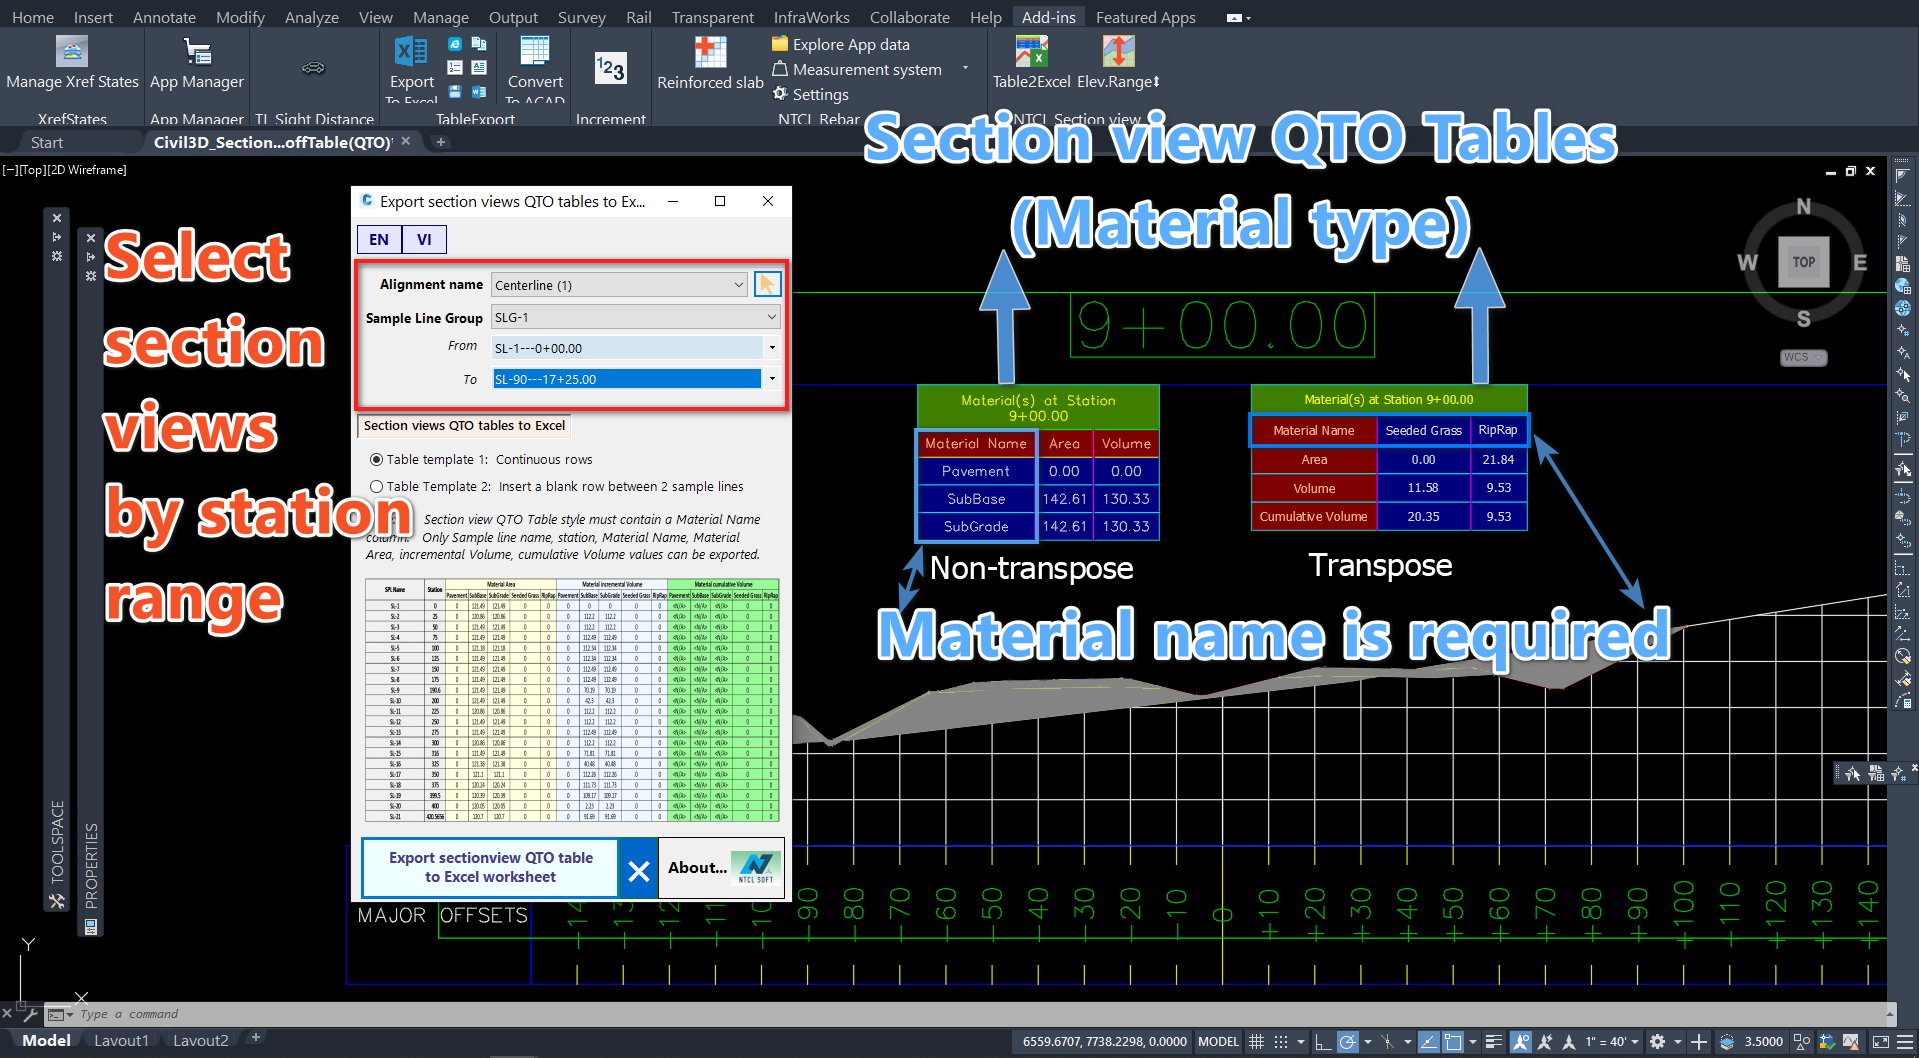Open the Sample Line Group dropdown
The height and width of the screenshot is (1058, 1919).
(771, 318)
